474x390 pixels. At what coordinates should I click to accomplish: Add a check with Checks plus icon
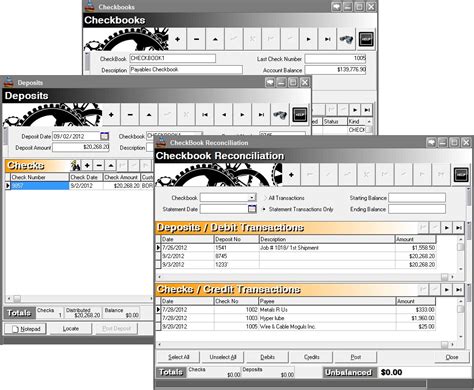87,165
